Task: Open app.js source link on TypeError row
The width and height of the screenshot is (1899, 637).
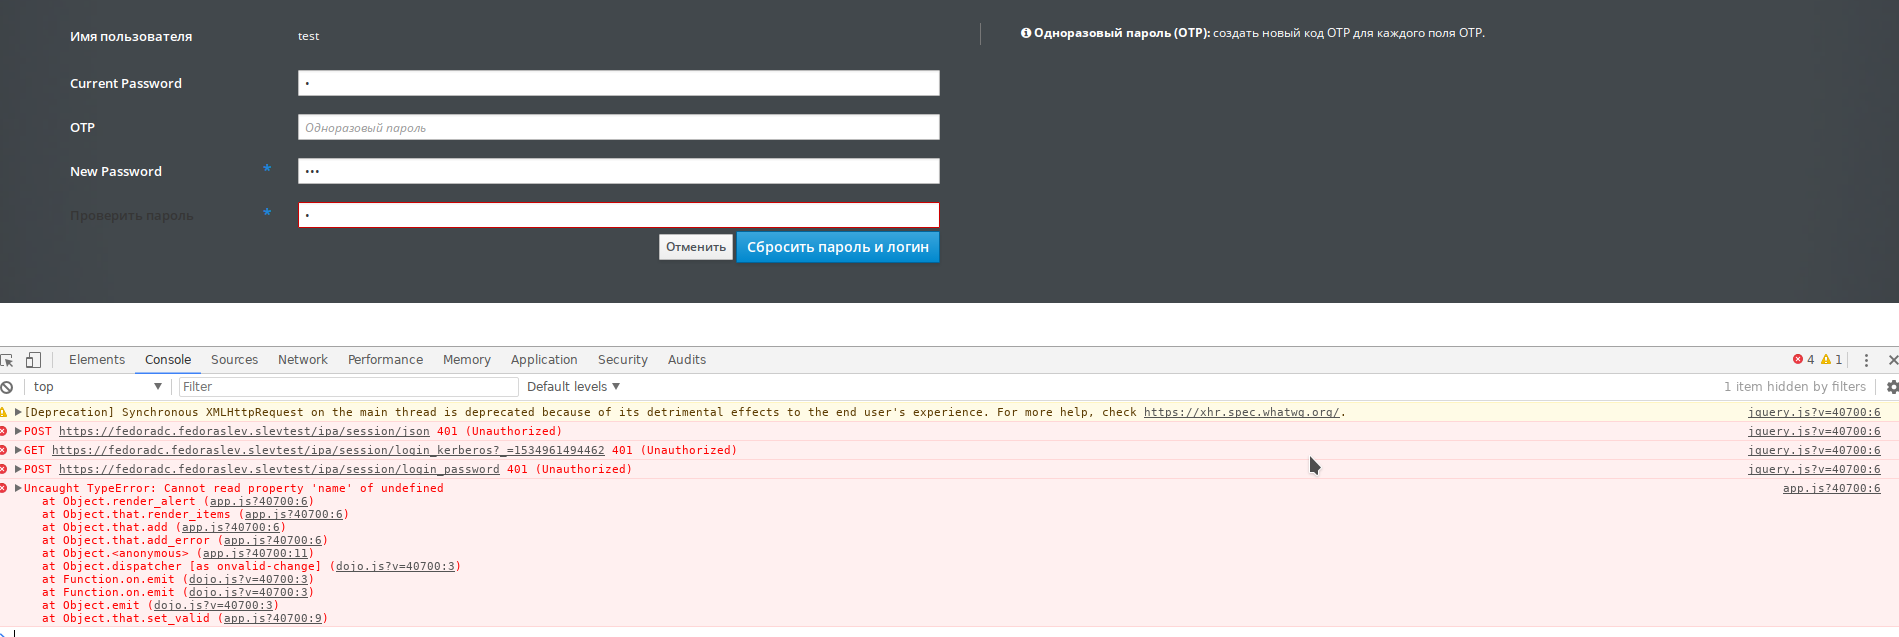Action: (x=1832, y=488)
